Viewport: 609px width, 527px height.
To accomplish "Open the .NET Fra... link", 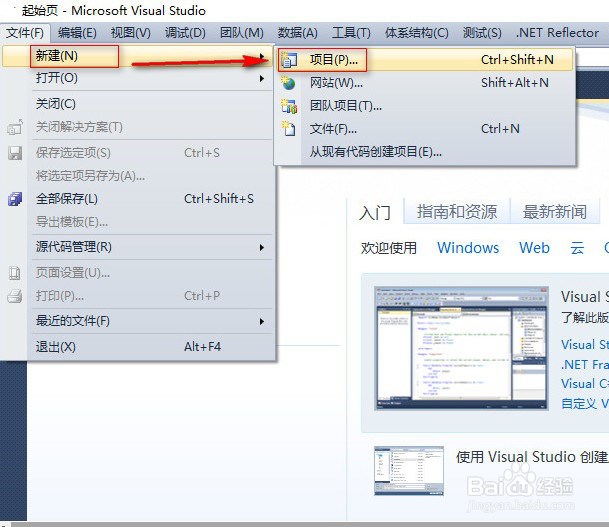I will click(585, 365).
